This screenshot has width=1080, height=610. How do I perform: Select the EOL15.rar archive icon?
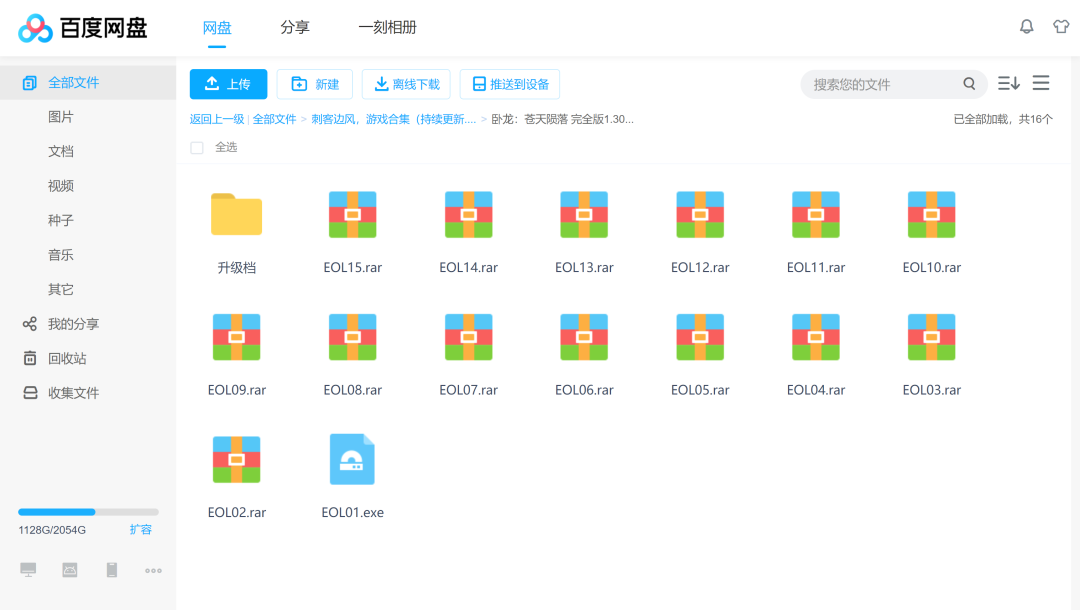(x=353, y=214)
